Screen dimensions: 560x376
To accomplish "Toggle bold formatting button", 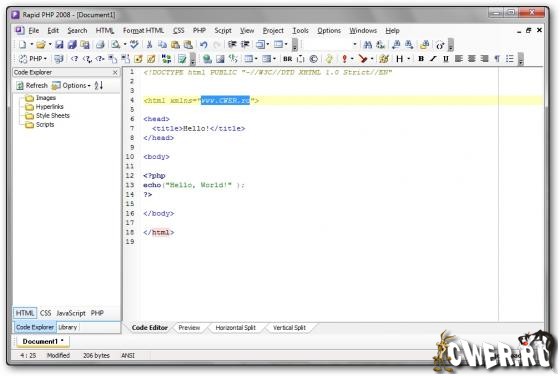I will pyautogui.click(x=421, y=59).
